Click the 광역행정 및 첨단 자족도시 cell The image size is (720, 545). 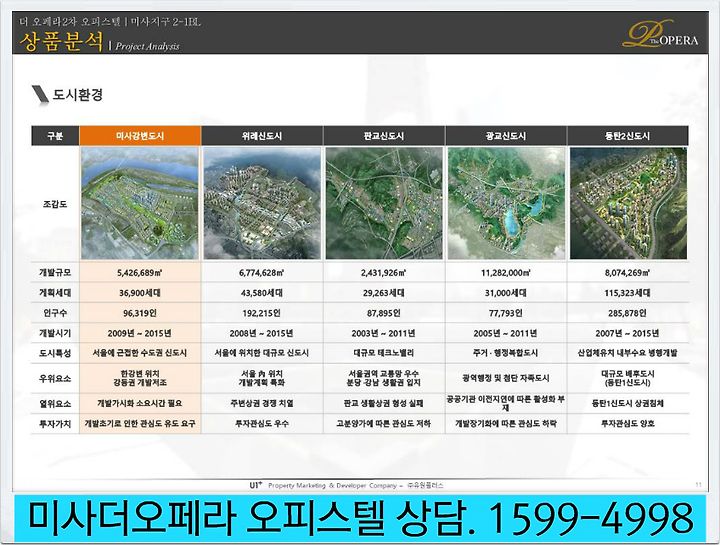pyautogui.click(x=506, y=378)
